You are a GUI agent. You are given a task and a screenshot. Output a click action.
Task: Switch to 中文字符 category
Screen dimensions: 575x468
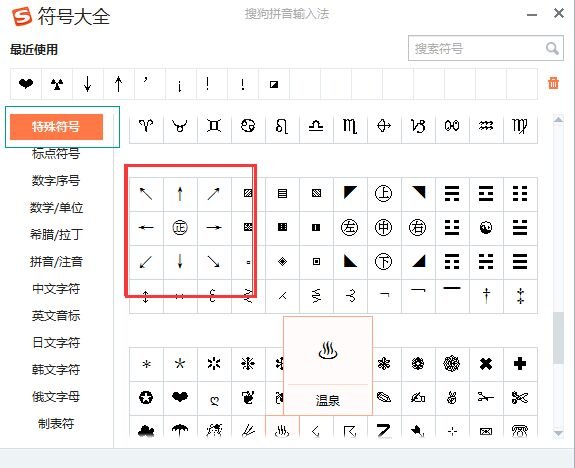pos(56,289)
